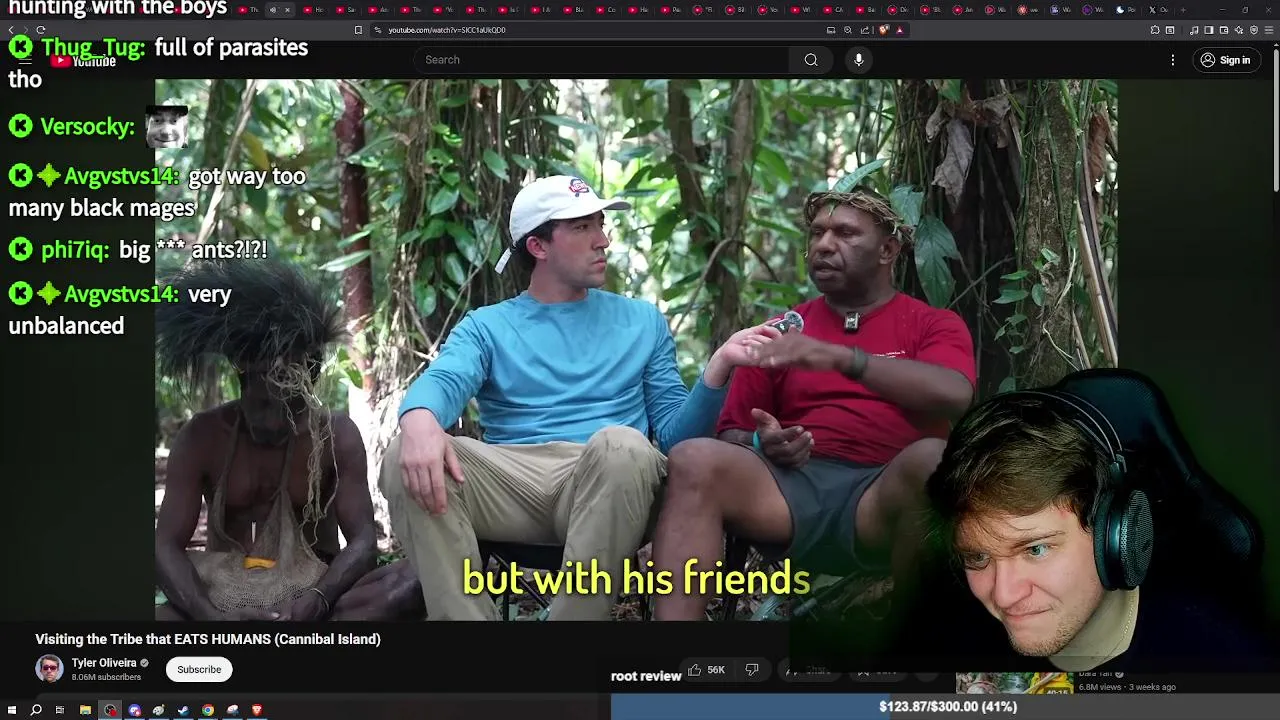The width and height of the screenshot is (1280, 720).
Task: Open a new browser tab
Action: (x=1183, y=10)
